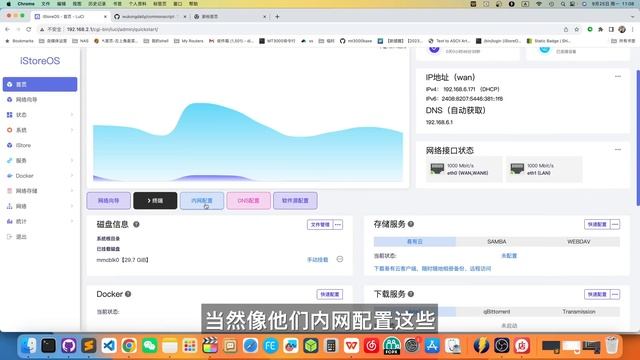Click the page vertical scrollbar
Screen dimensions: 640x360
pos(638,138)
